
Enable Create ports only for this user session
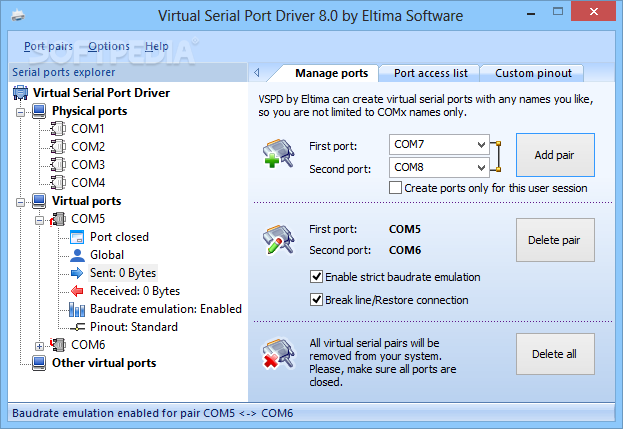tap(395, 188)
